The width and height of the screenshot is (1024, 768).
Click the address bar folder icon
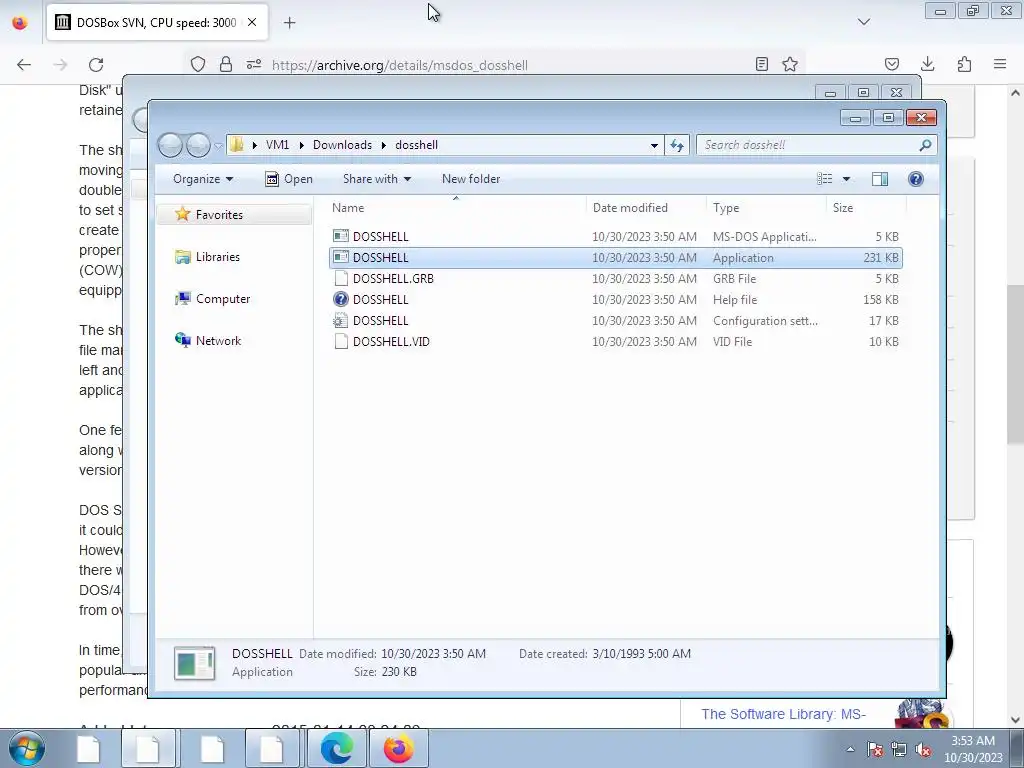236,145
